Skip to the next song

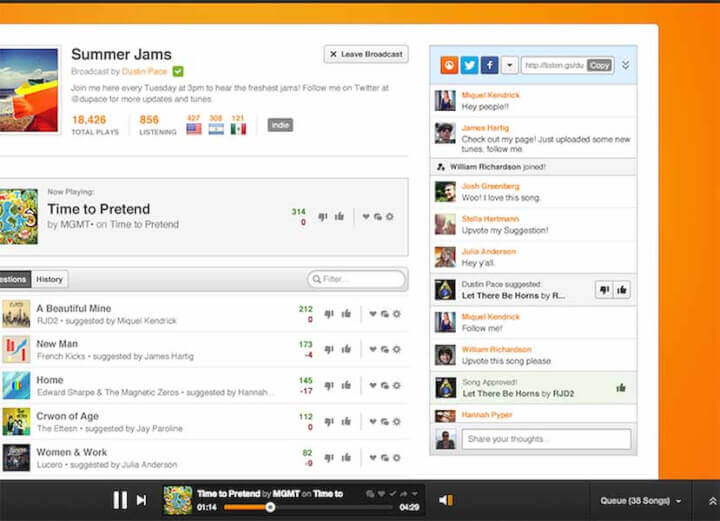tap(141, 500)
